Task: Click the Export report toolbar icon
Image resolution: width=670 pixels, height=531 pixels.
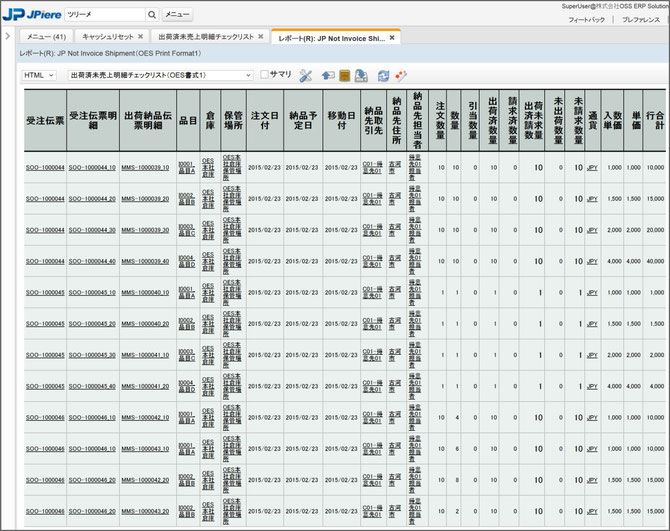Action: pos(361,76)
